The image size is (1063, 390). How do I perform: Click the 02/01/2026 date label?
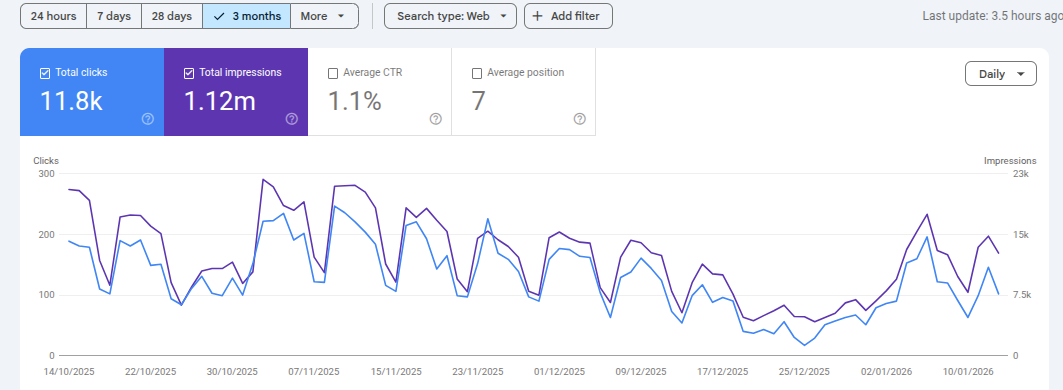coord(887,372)
